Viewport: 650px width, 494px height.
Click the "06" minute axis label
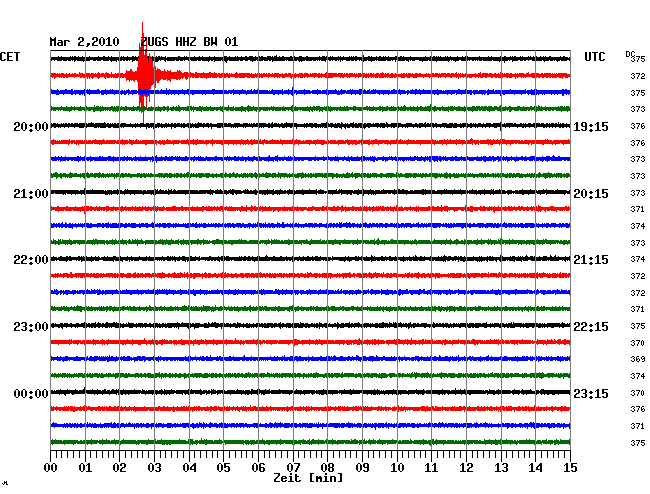pyautogui.click(x=258, y=467)
